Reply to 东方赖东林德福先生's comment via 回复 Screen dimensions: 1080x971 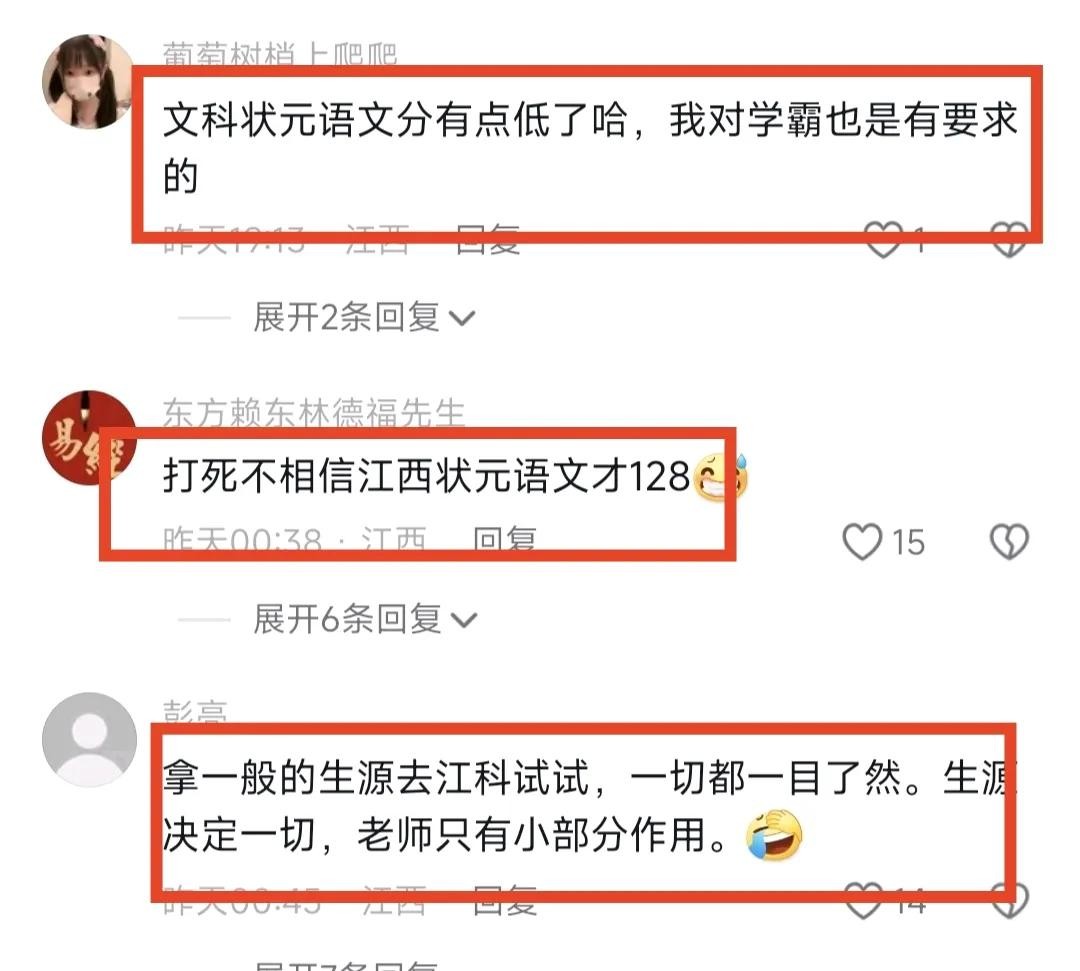point(504,541)
